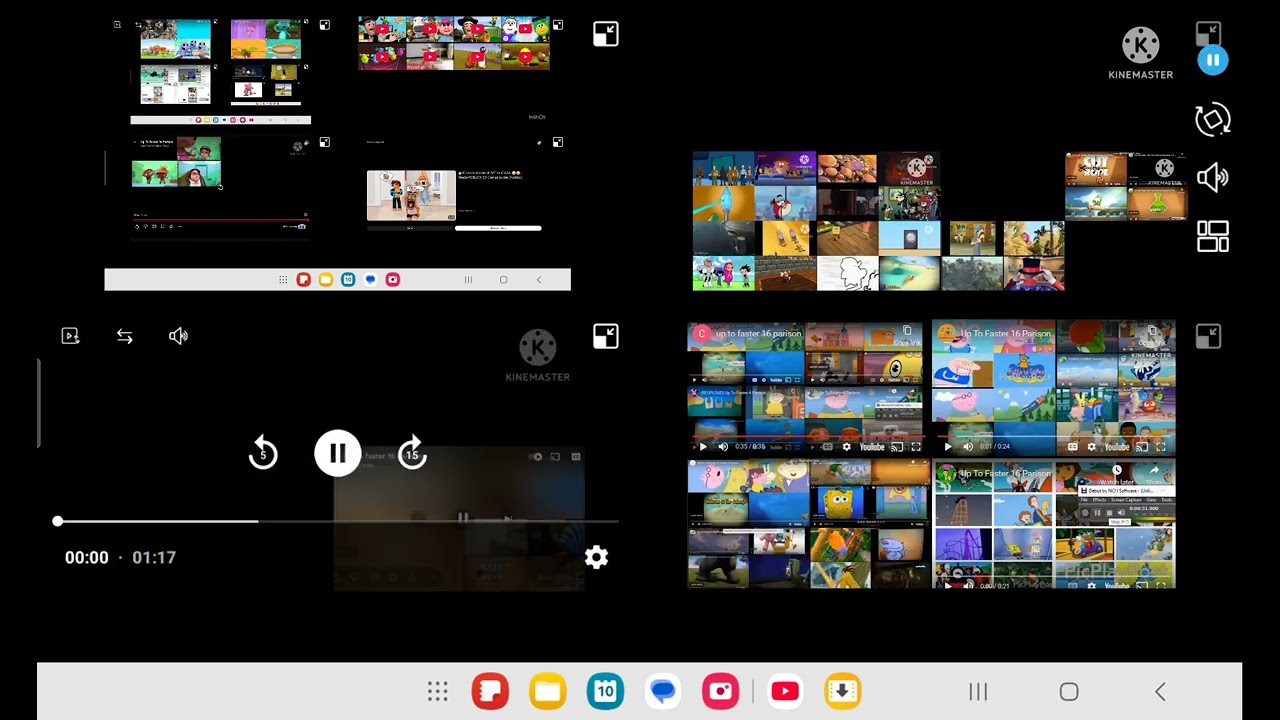Open the blue Messages app in the taskbar
The image size is (1280, 720).
(662, 691)
